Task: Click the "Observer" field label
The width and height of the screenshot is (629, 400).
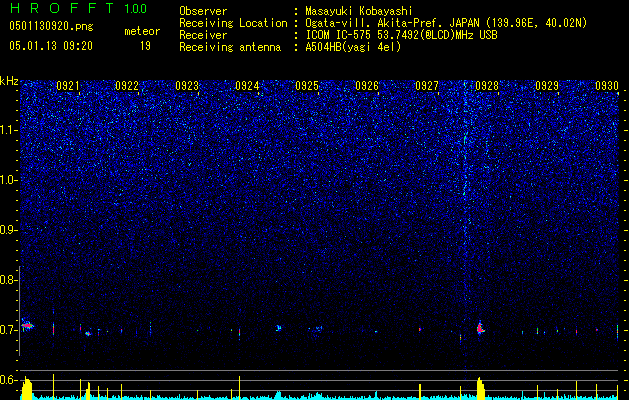Action: (203, 11)
